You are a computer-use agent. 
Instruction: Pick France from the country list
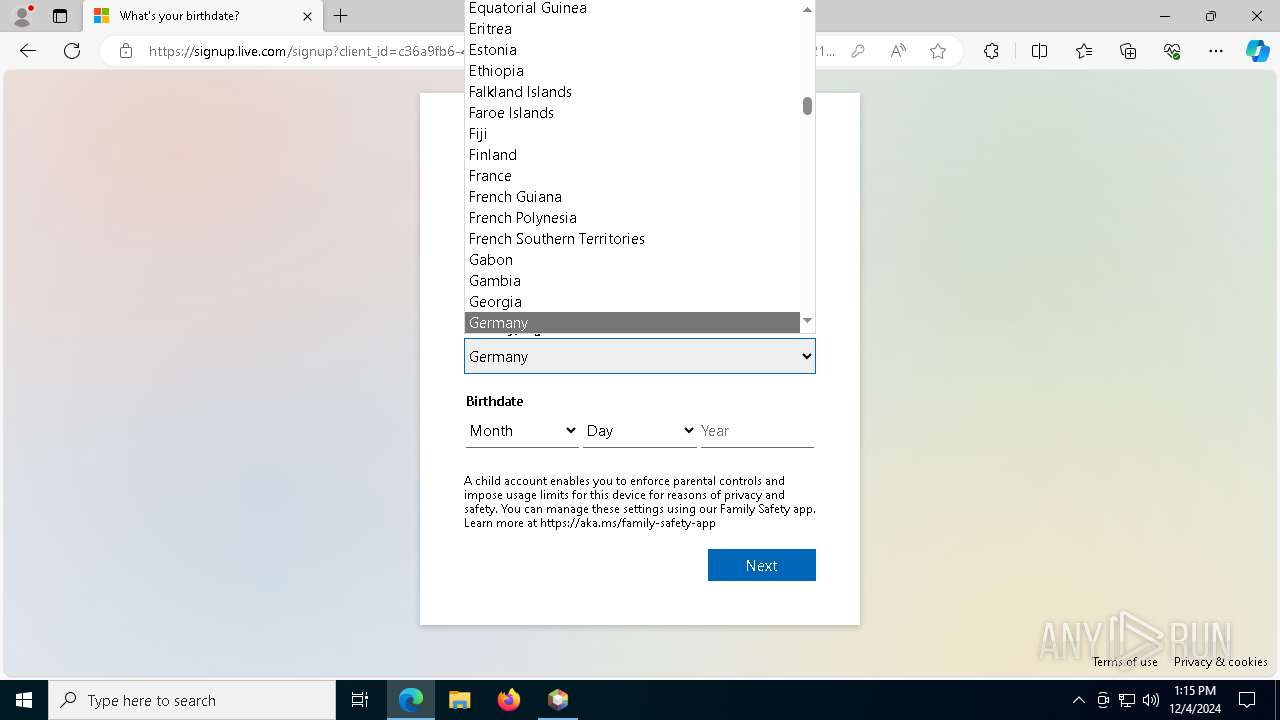[x=632, y=176]
